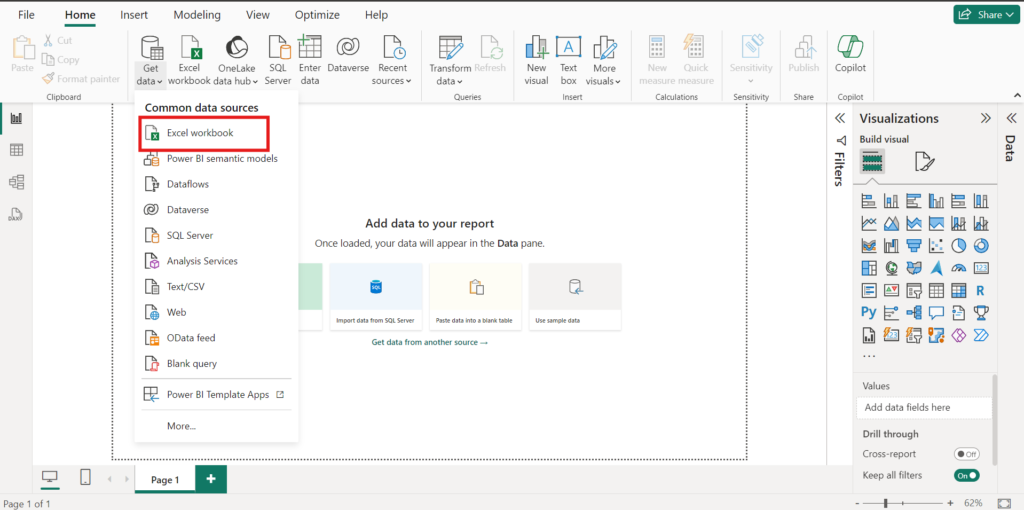Add a new page with plus button
The image size is (1024, 510).
[x=211, y=479]
